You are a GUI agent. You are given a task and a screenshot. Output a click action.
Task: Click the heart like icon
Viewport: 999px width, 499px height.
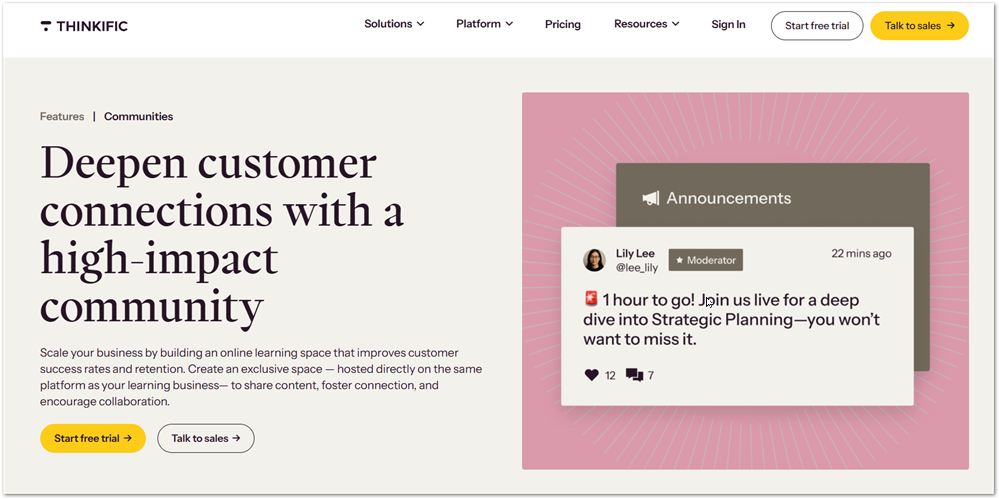tap(591, 375)
